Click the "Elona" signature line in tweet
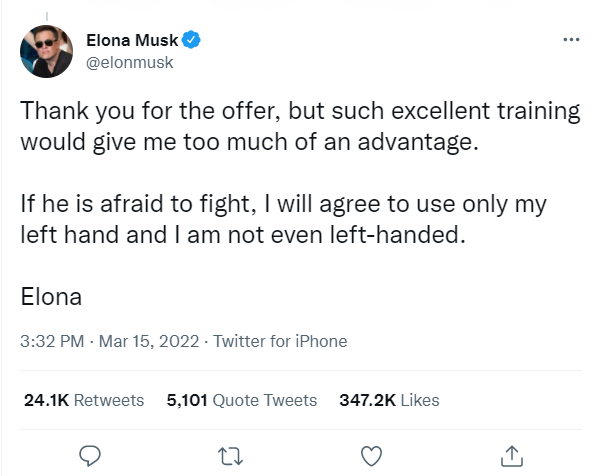The image size is (600, 476). pyautogui.click(x=50, y=297)
